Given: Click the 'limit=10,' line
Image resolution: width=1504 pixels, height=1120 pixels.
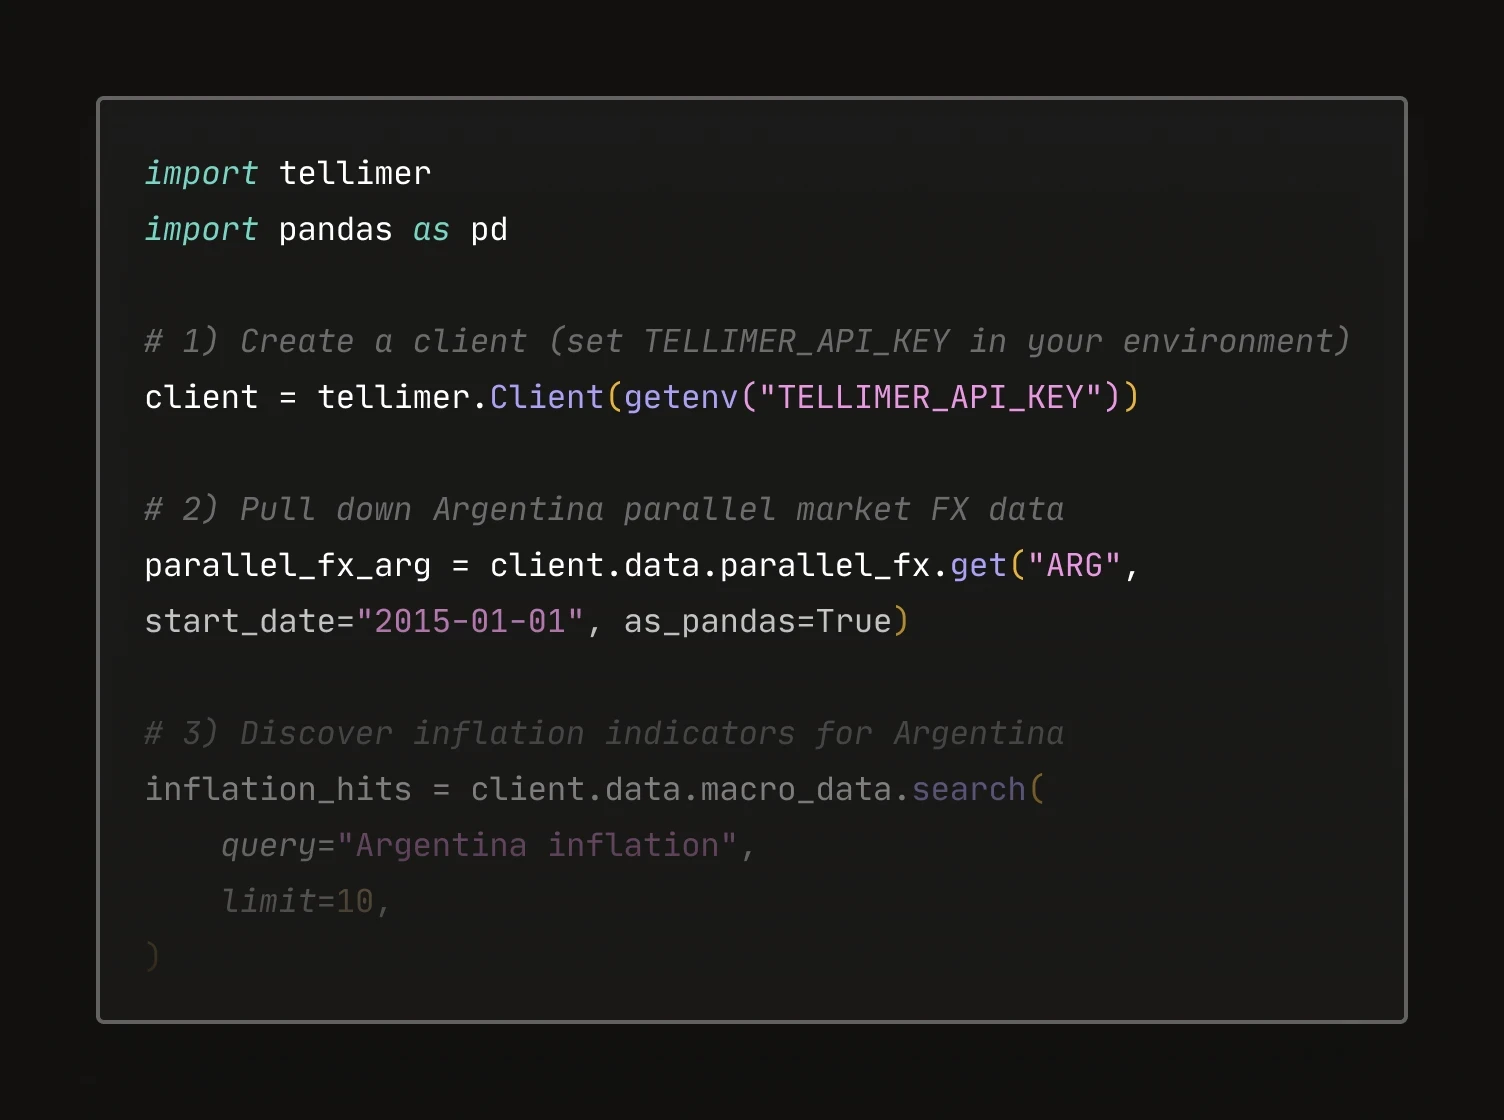Looking at the screenshot, I should pos(306,901).
